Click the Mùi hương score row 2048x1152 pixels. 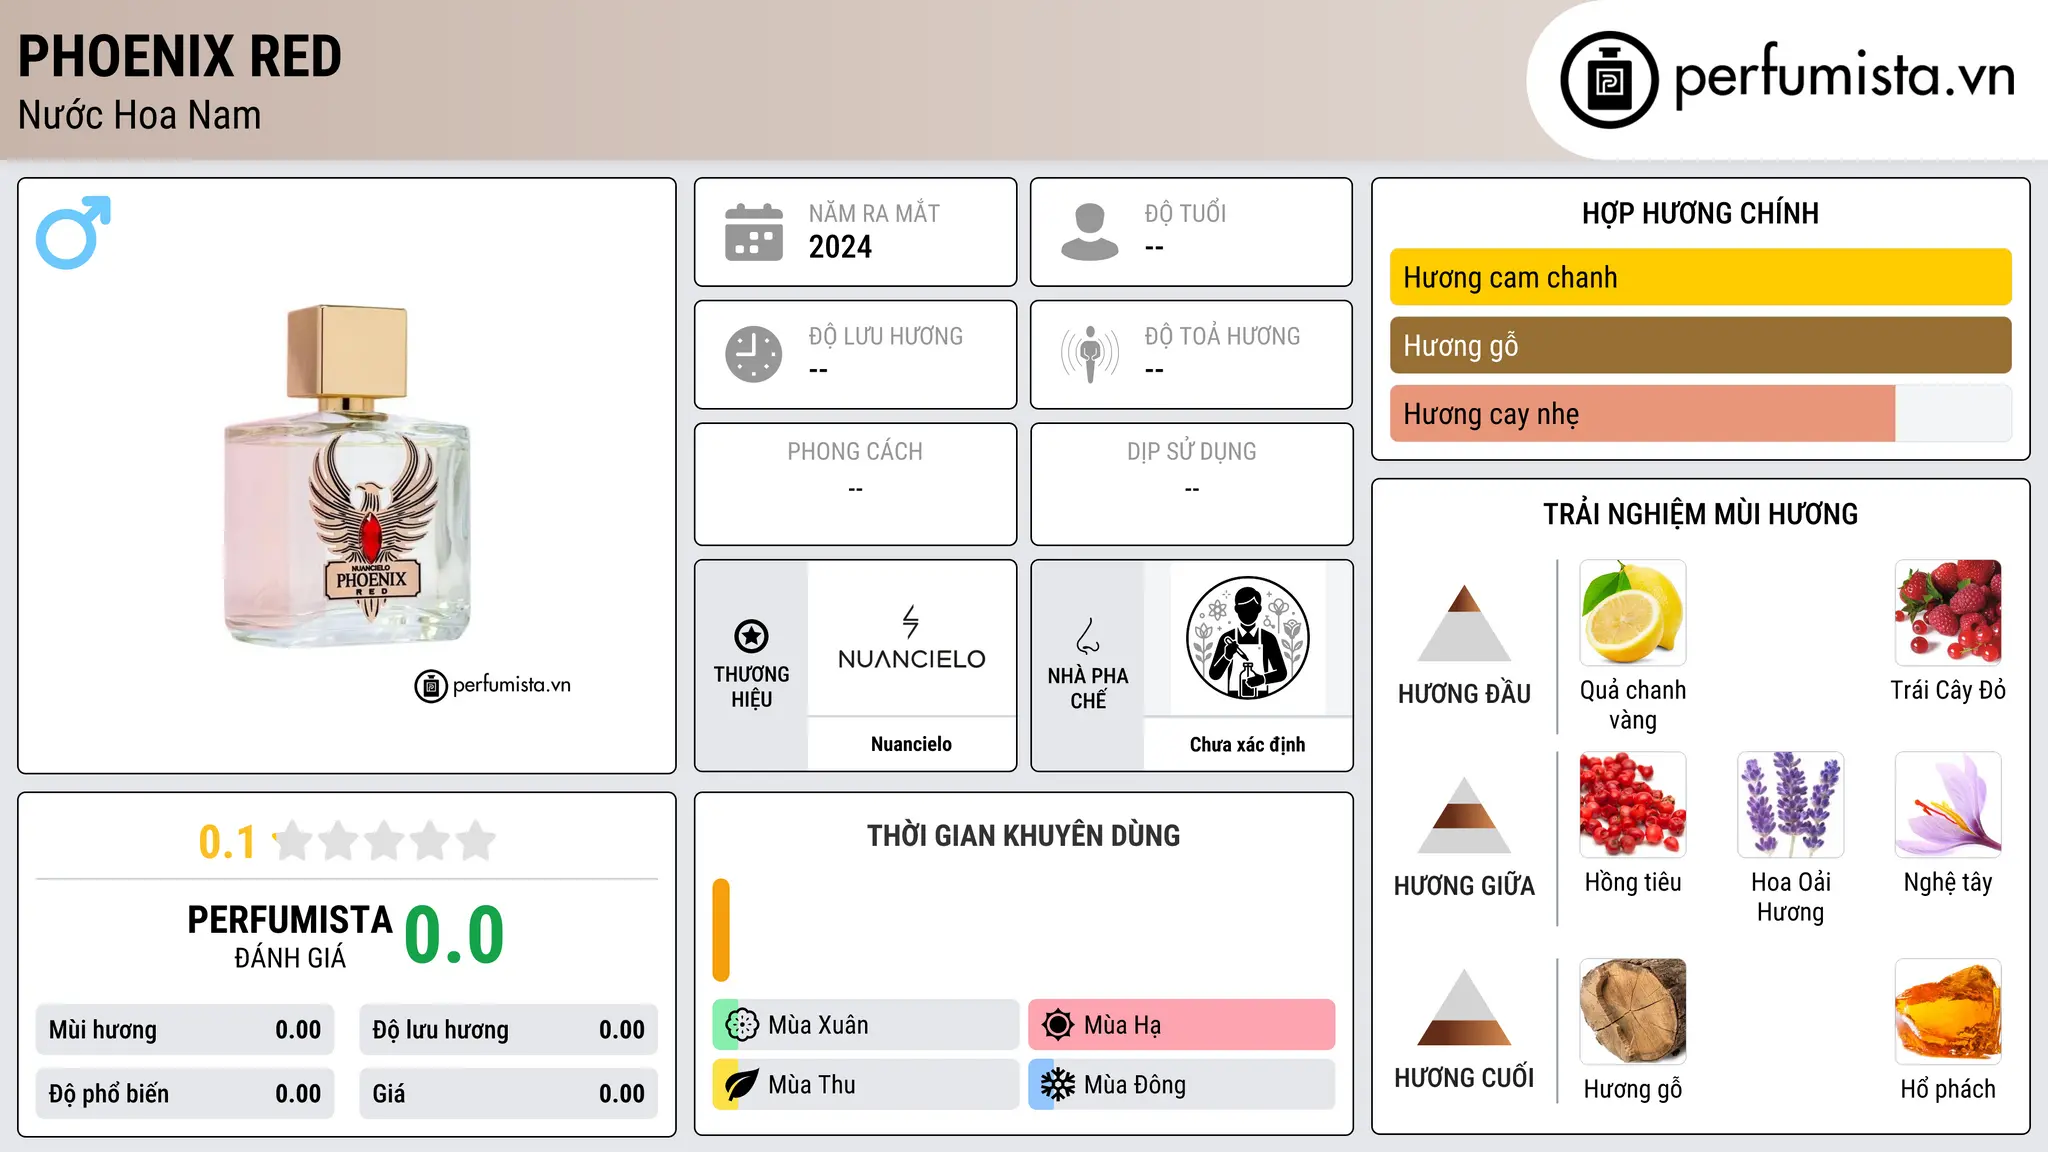click(185, 1030)
